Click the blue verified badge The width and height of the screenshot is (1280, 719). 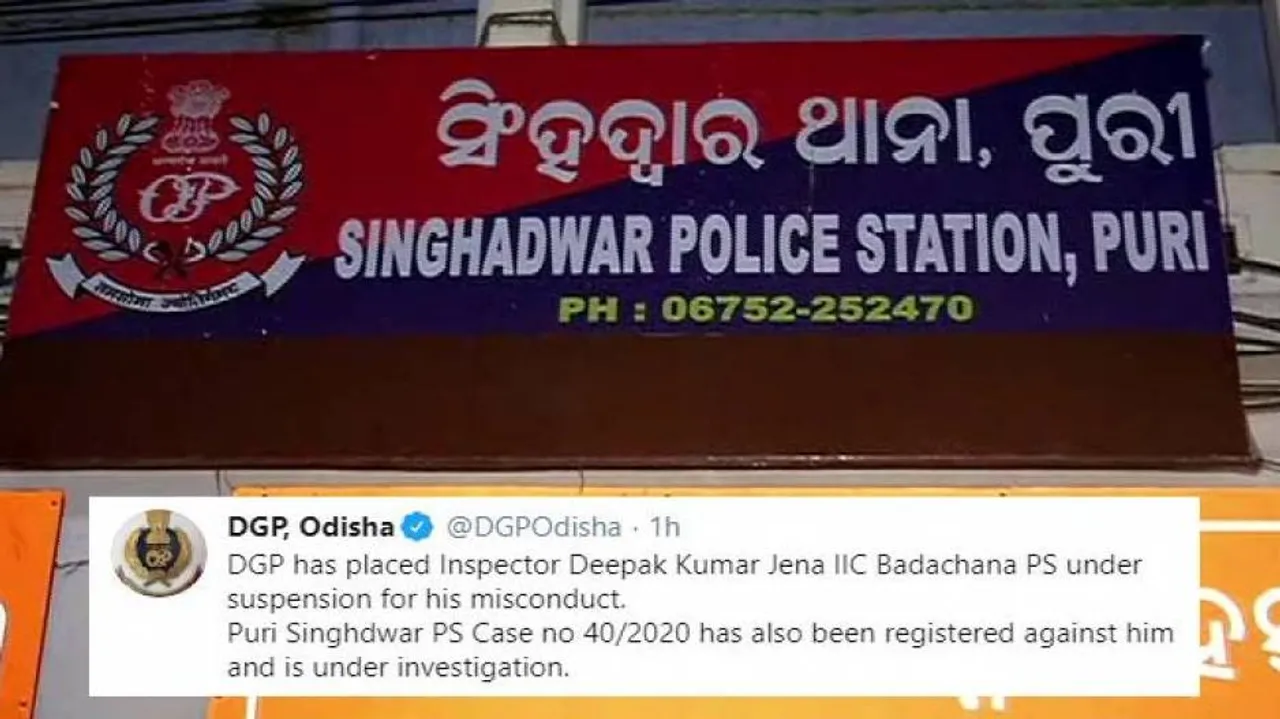417,526
